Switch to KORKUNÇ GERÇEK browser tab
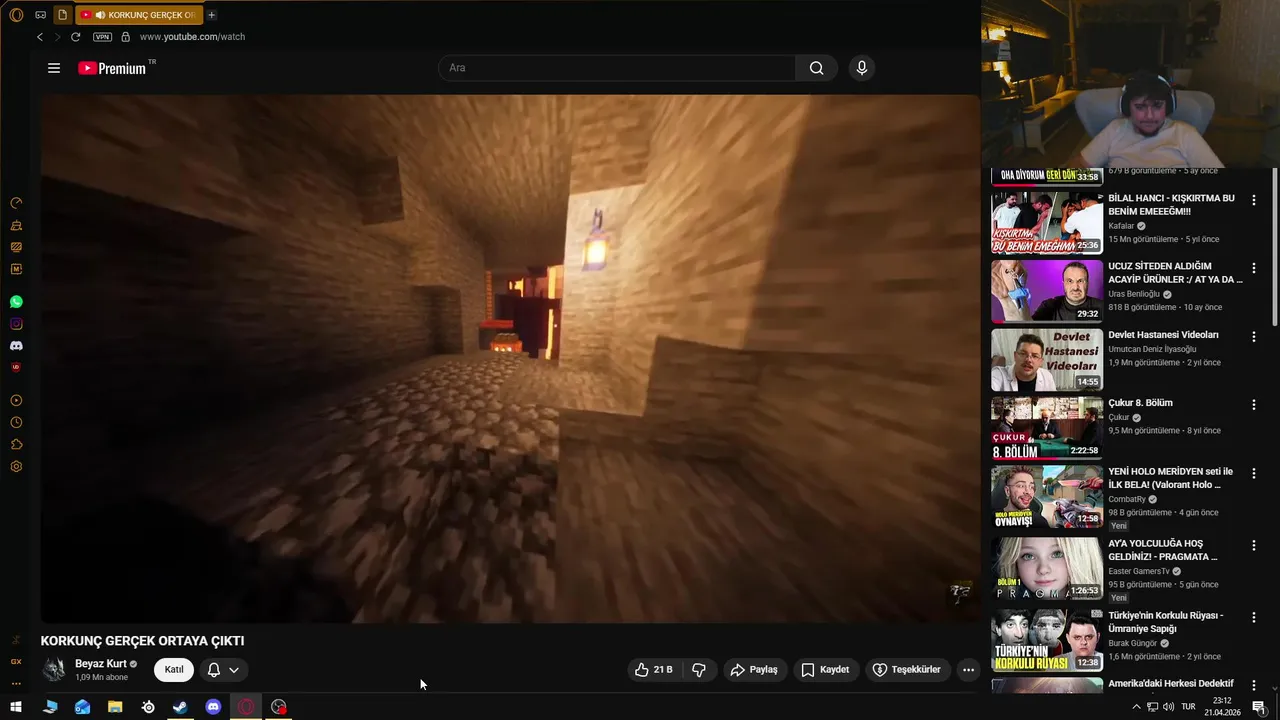This screenshot has width=1280, height=720. [139, 15]
